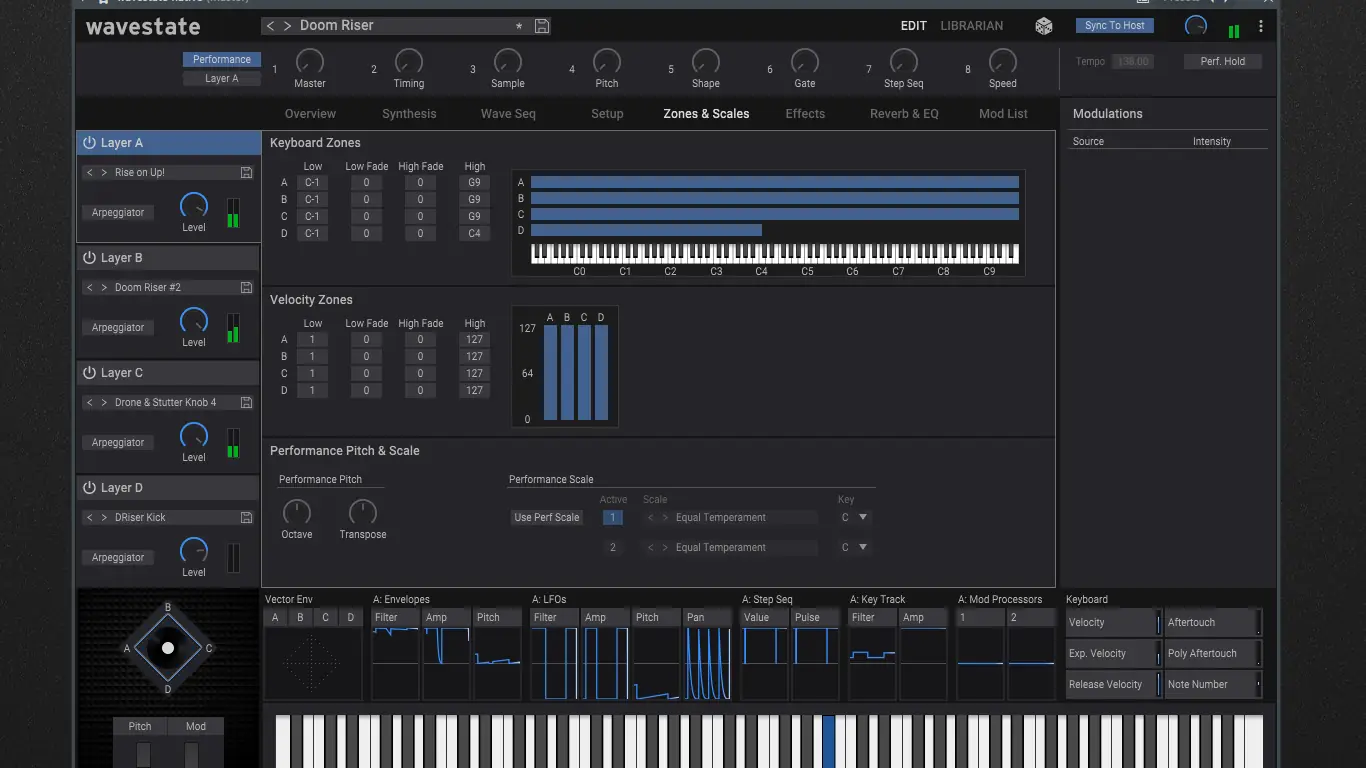Select the Layer A button under Performance
Viewport: 1366px width, 768px height.
222,79
